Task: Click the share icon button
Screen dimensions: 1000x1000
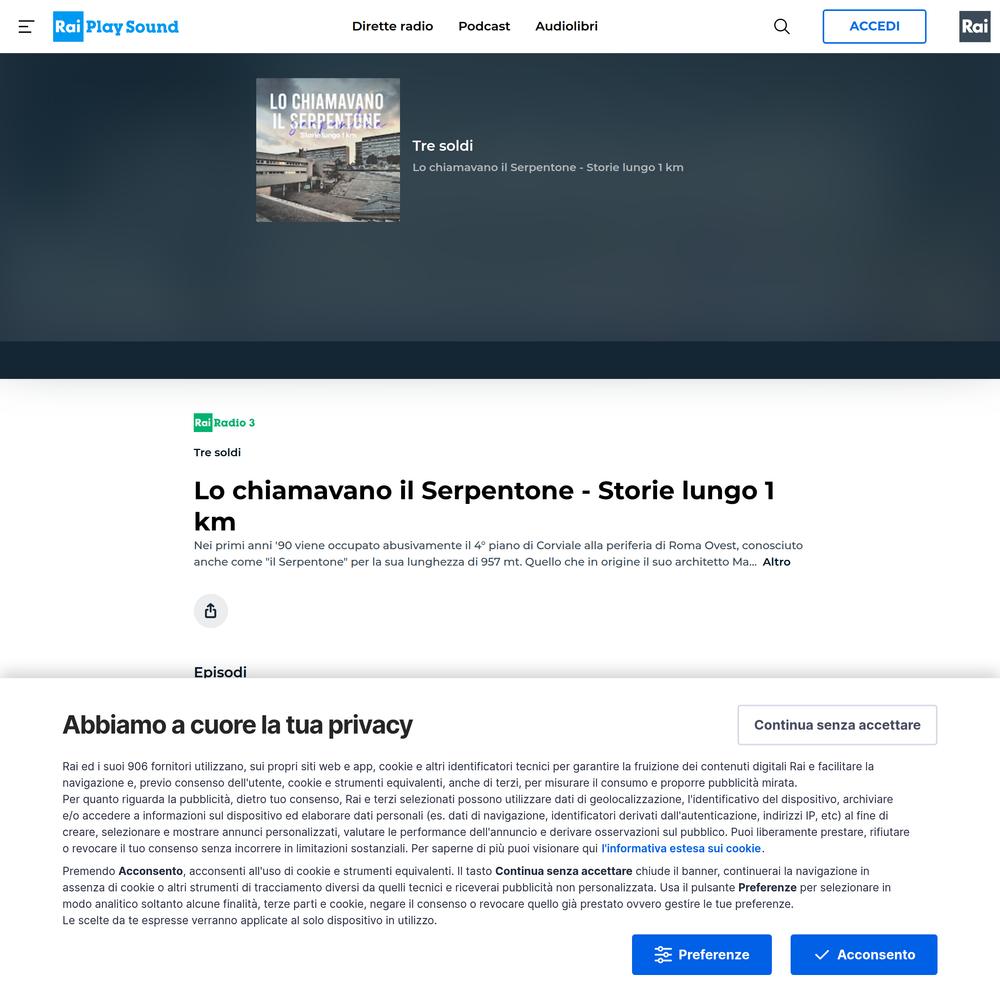Action: [x=210, y=611]
